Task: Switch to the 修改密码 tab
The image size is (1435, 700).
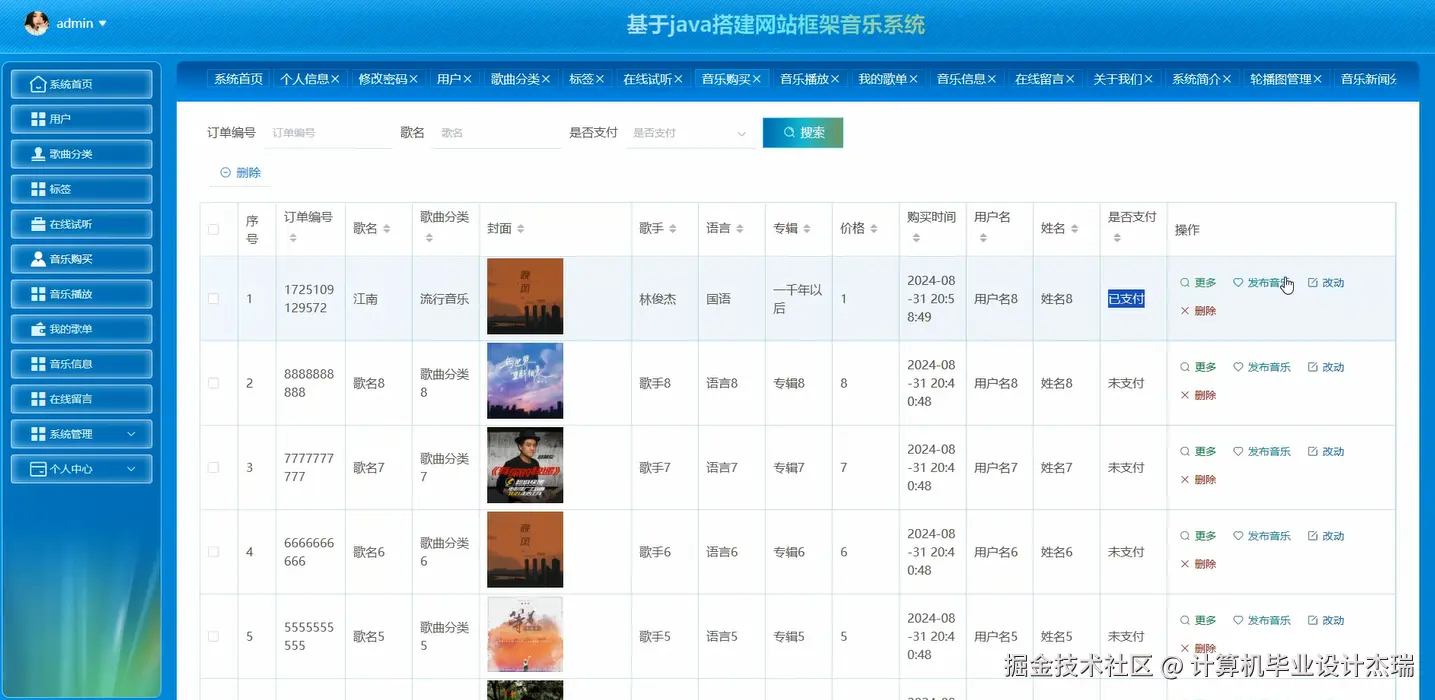Action: click(x=390, y=79)
